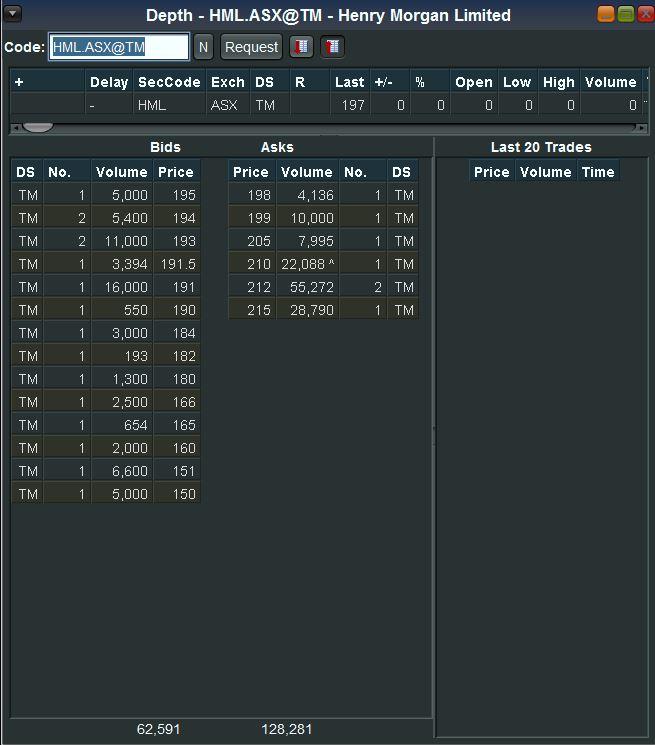The height and width of the screenshot is (745, 655).
Task: Minimize the Depth window
Action: [606, 14]
